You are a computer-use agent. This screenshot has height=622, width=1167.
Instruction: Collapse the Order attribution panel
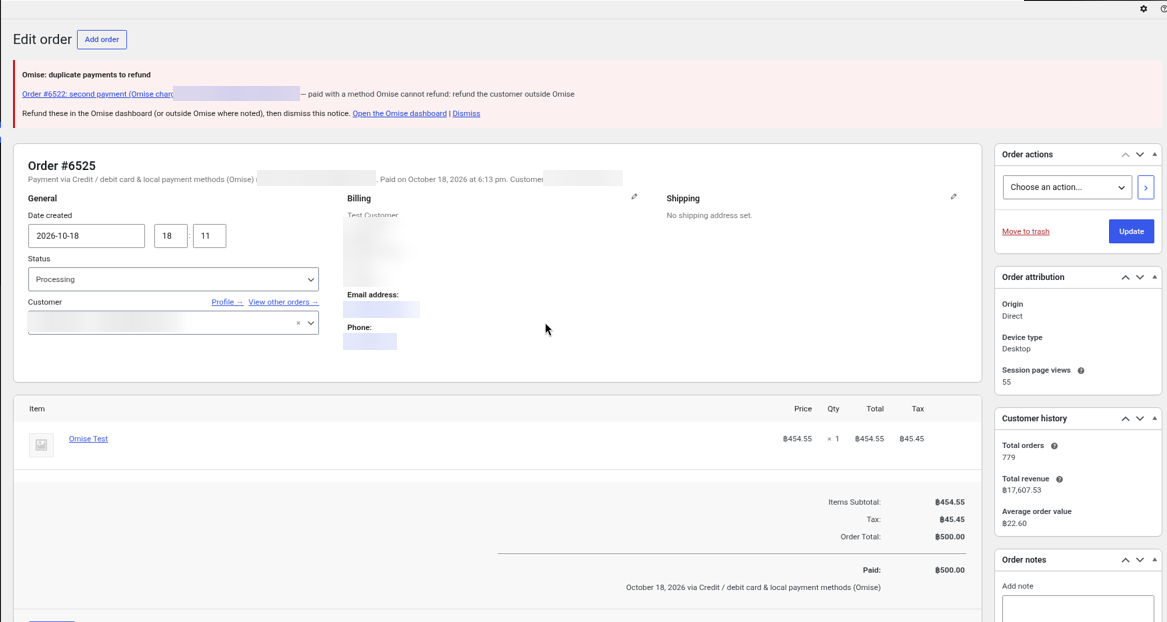point(1154,278)
